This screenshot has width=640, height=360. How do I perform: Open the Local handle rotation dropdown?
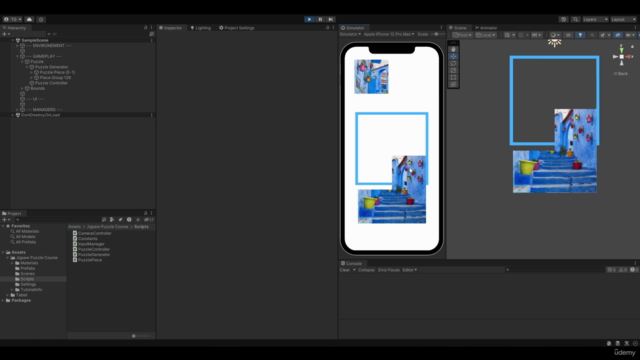tap(485, 35)
